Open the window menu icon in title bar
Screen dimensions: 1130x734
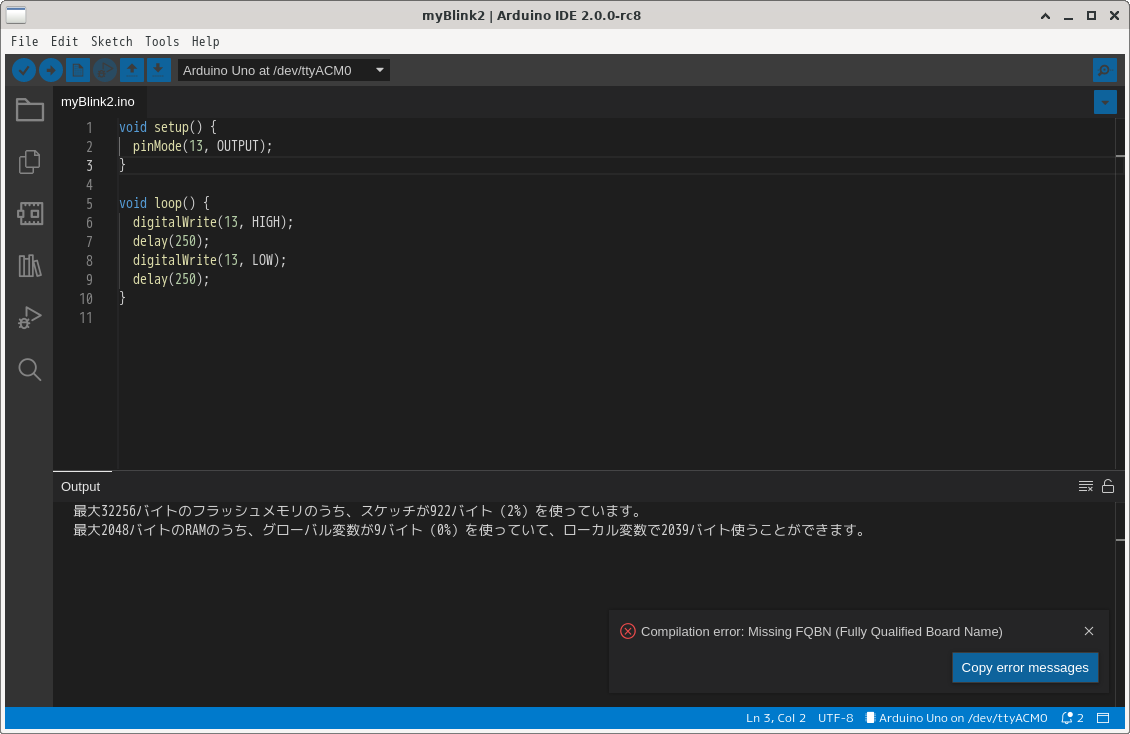click(16, 15)
